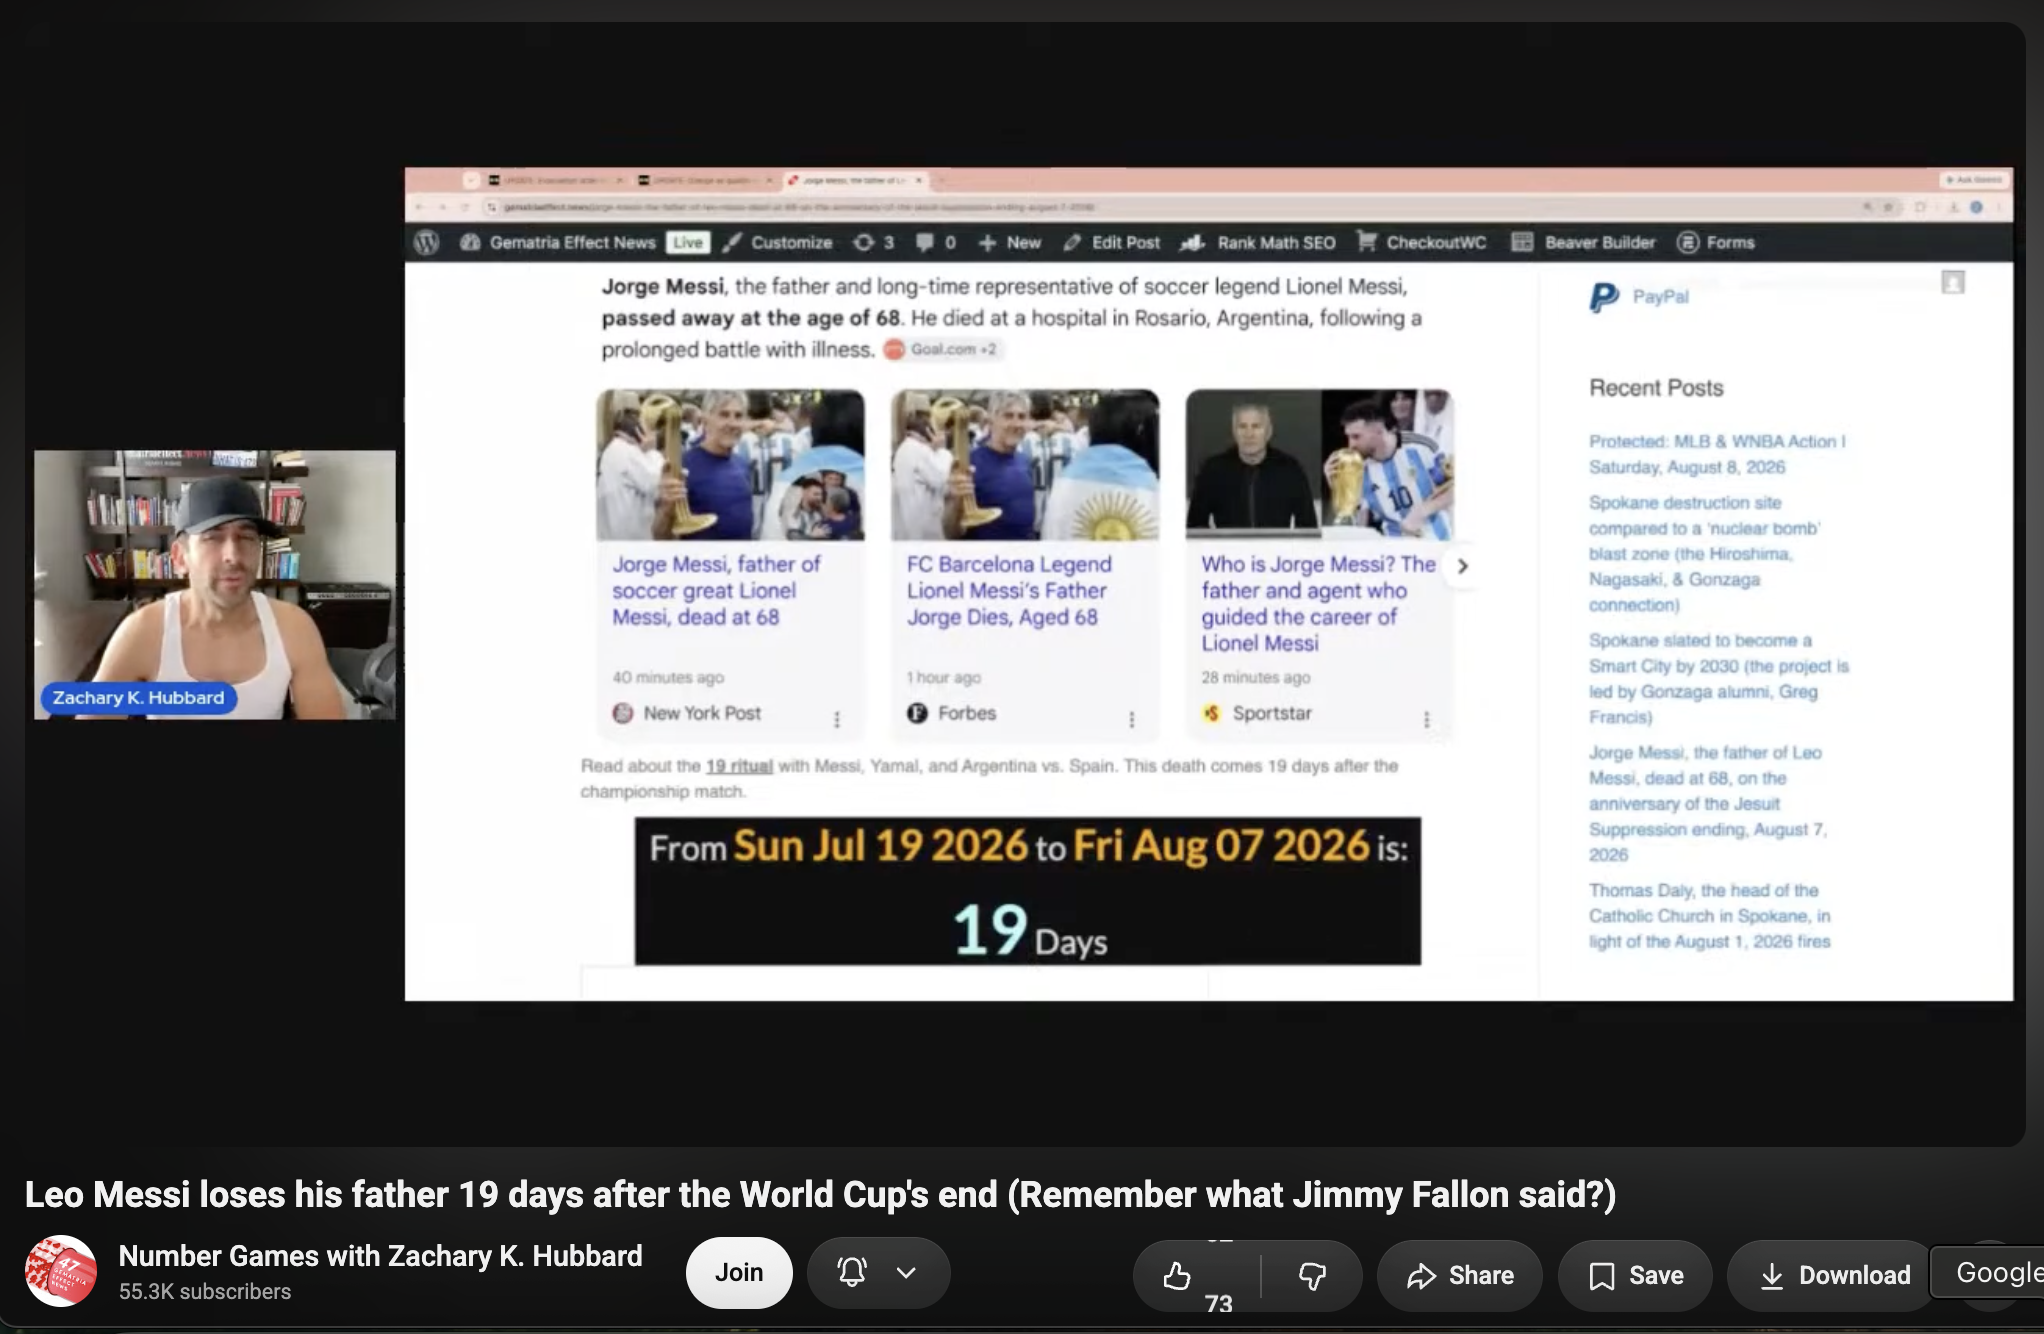Open 'Spokane slated to become a Smart City' post
The image size is (2044, 1334).
pos(1719,678)
